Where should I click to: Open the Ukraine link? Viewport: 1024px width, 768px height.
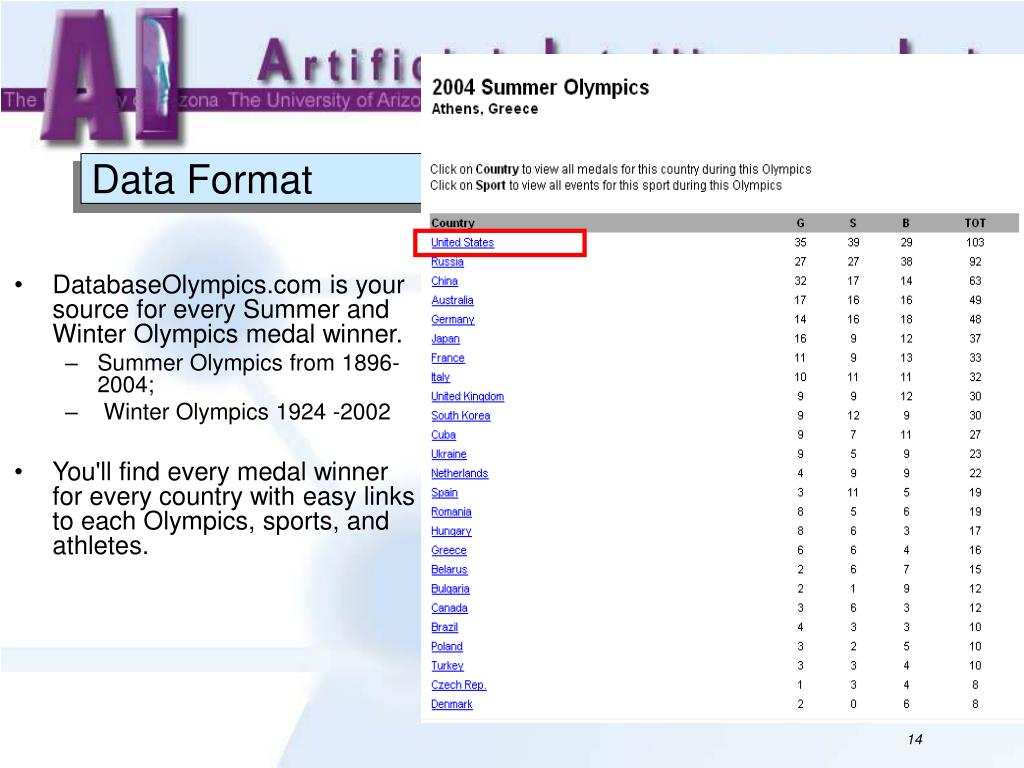point(449,454)
